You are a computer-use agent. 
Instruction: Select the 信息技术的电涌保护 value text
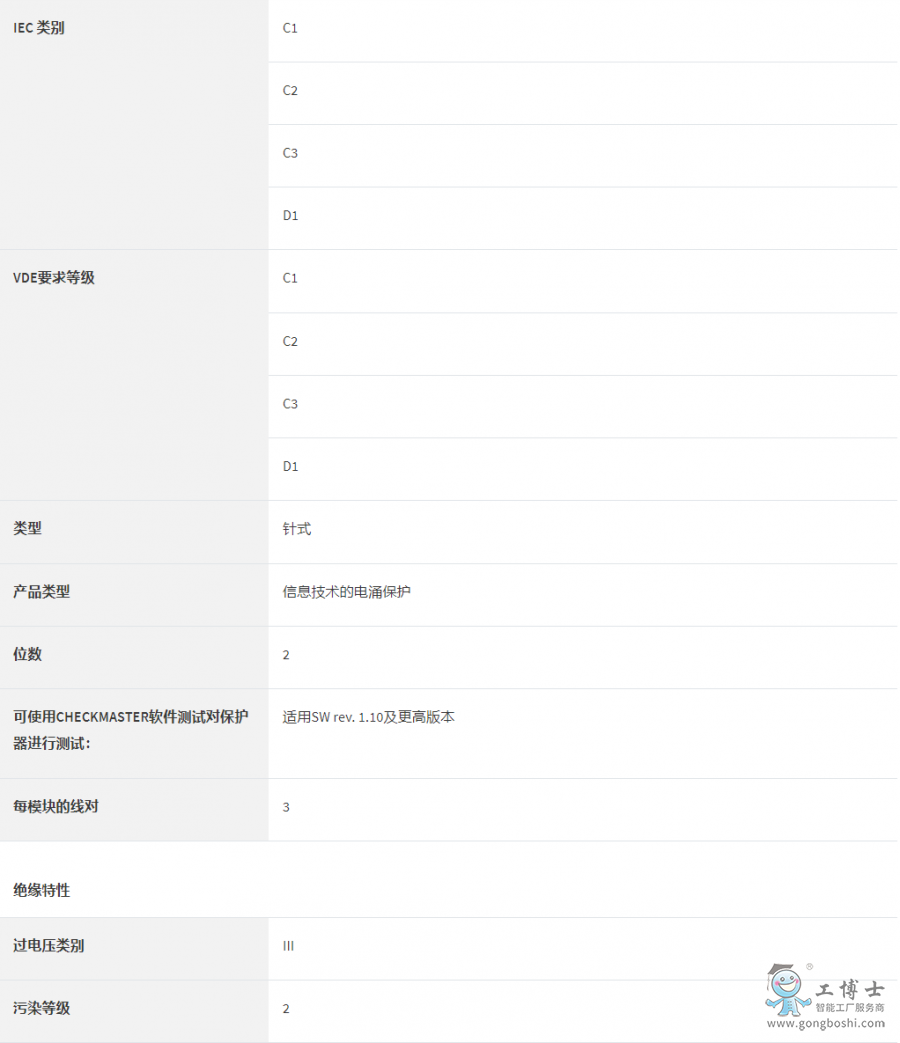pos(347,592)
